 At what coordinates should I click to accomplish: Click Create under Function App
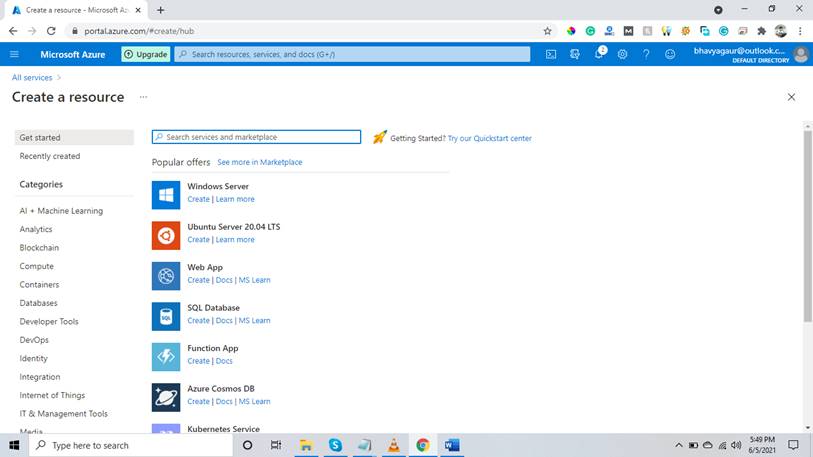click(199, 361)
